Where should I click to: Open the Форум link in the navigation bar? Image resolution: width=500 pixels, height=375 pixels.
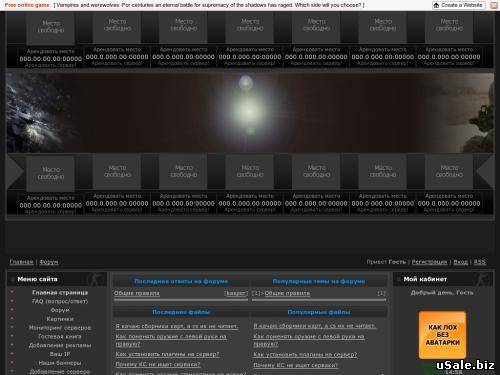(49, 262)
